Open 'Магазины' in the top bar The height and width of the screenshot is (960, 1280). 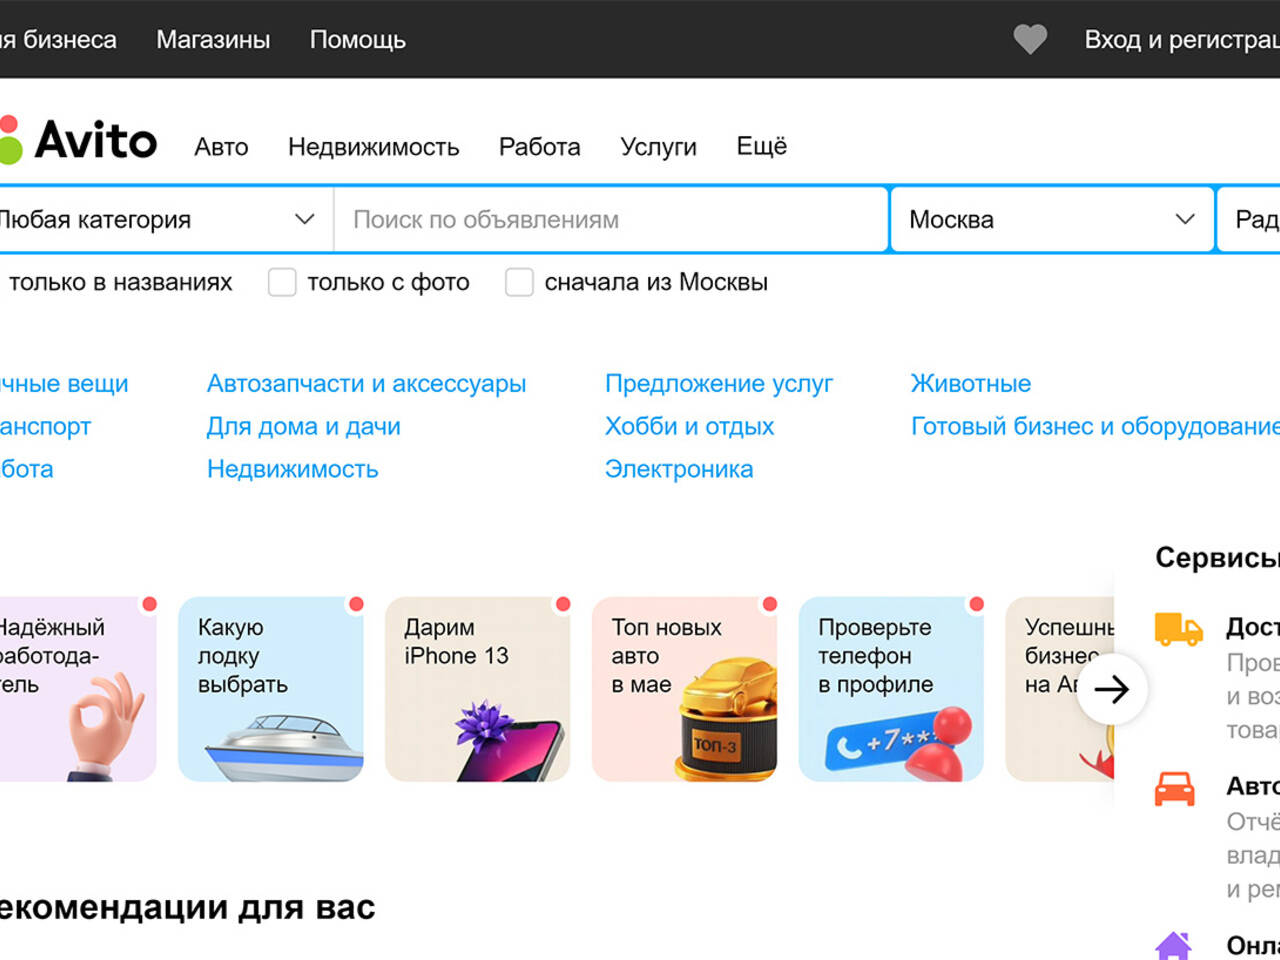tap(213, 39)
